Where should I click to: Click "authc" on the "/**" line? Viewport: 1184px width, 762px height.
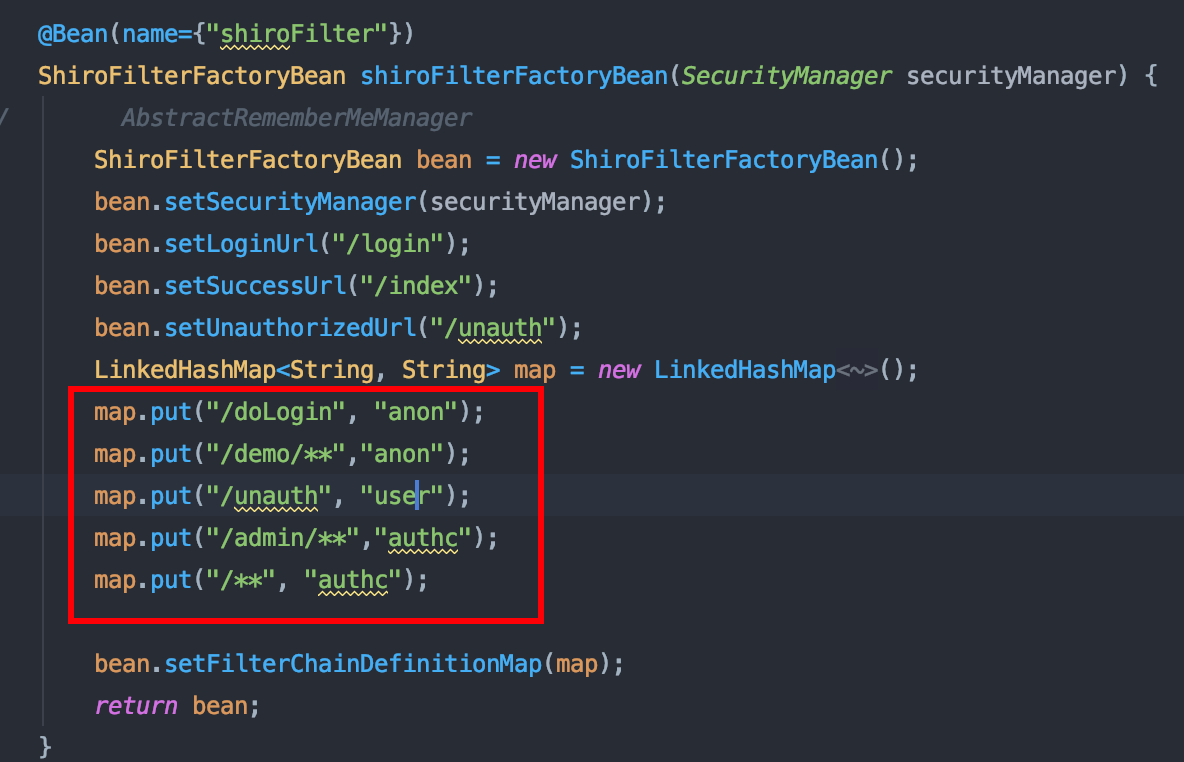coord(353,580)
